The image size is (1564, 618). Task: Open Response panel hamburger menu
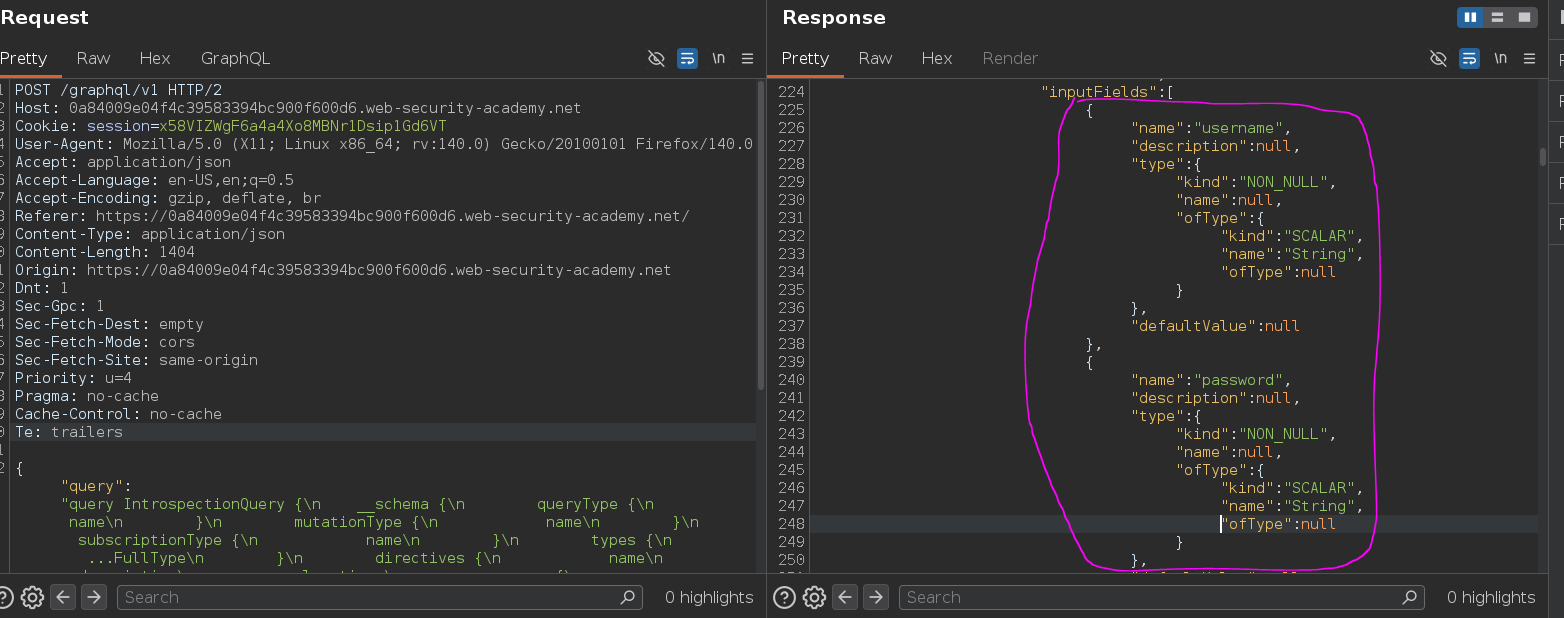[1529, 58]
